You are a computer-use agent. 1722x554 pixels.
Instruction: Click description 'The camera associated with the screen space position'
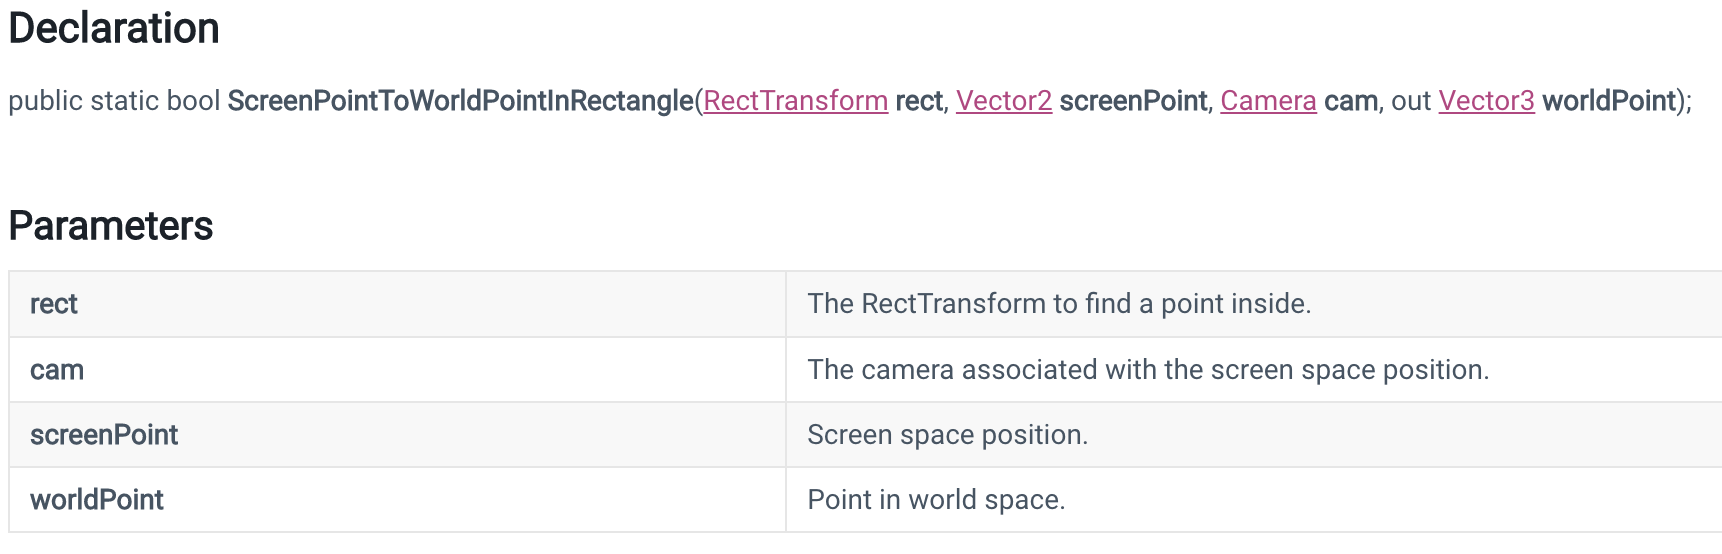coord(1148,370)
